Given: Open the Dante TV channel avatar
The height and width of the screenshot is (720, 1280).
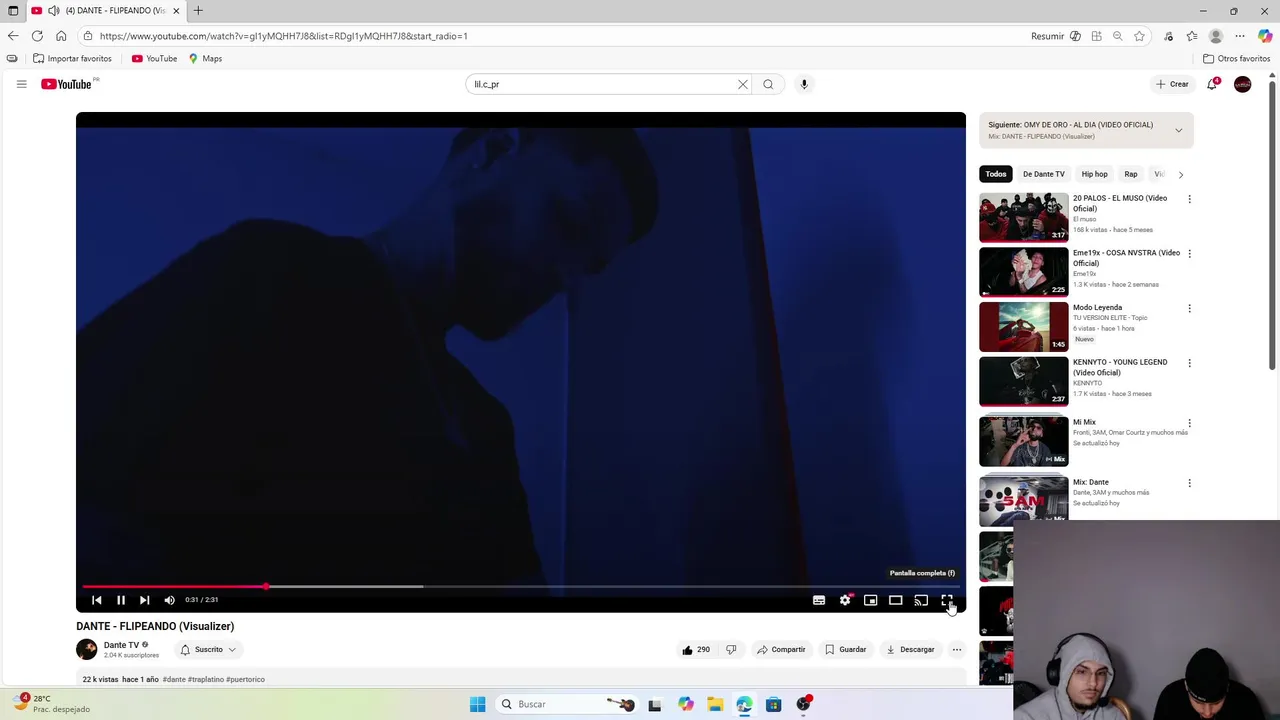Looking at the screenshot, I should click(x=87, y=649).
